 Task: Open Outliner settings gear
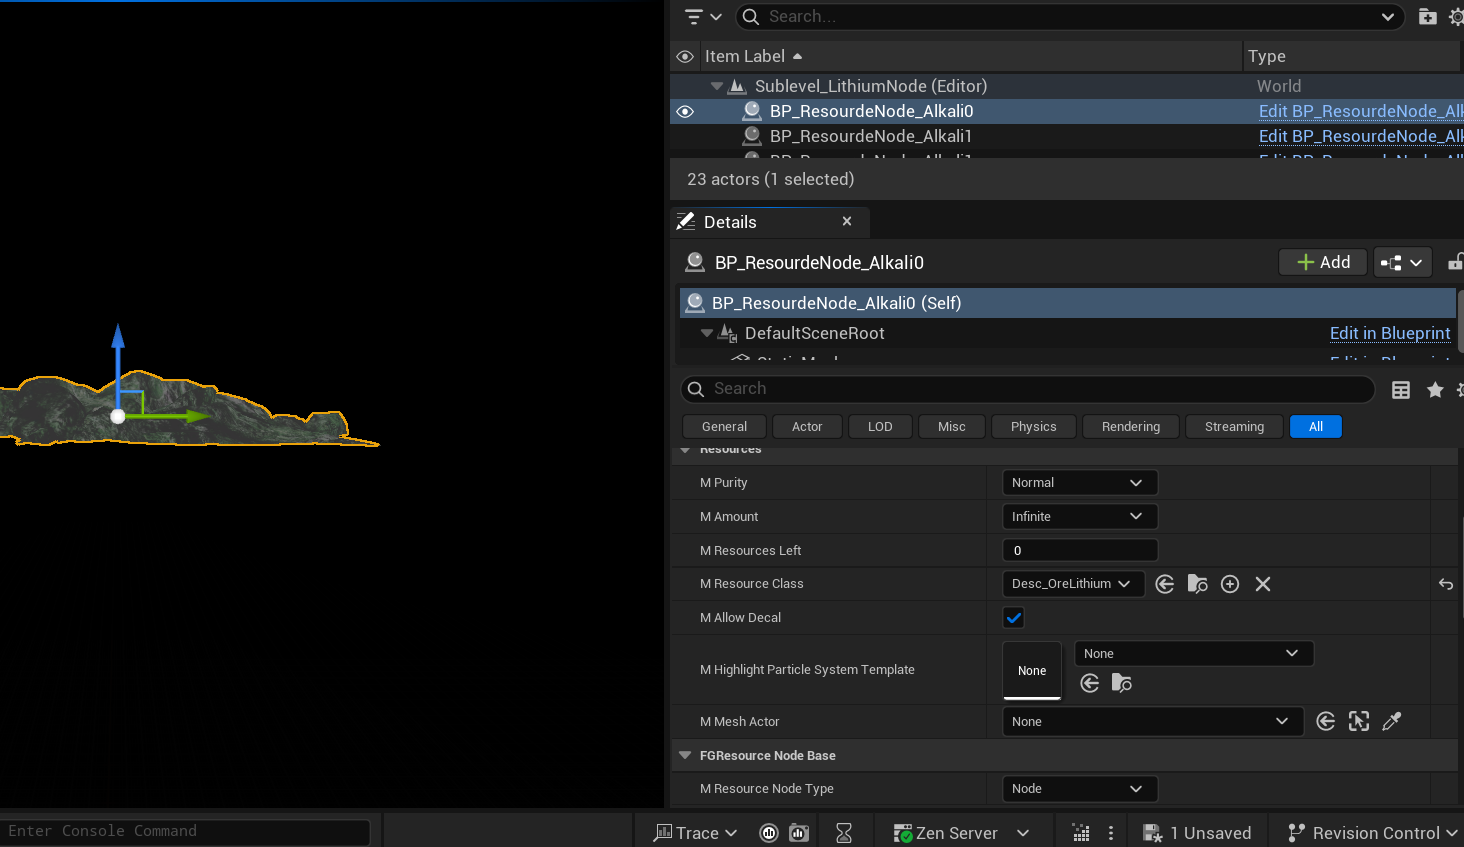(x=1456, y=17)
